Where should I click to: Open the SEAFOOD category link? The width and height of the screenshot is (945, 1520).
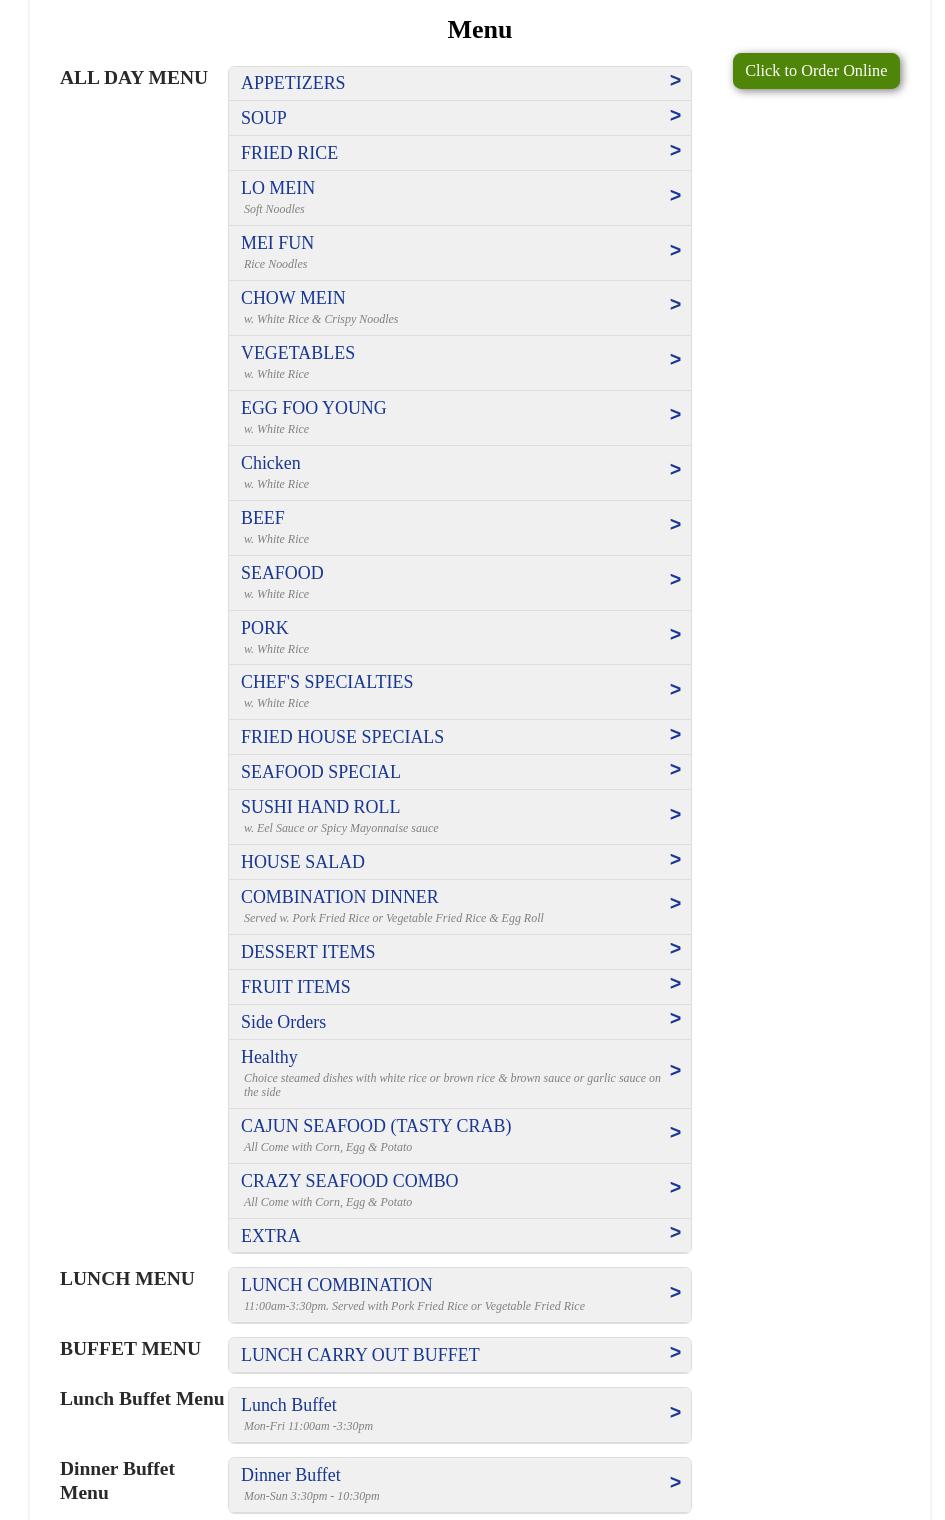[x=282, y=573]
